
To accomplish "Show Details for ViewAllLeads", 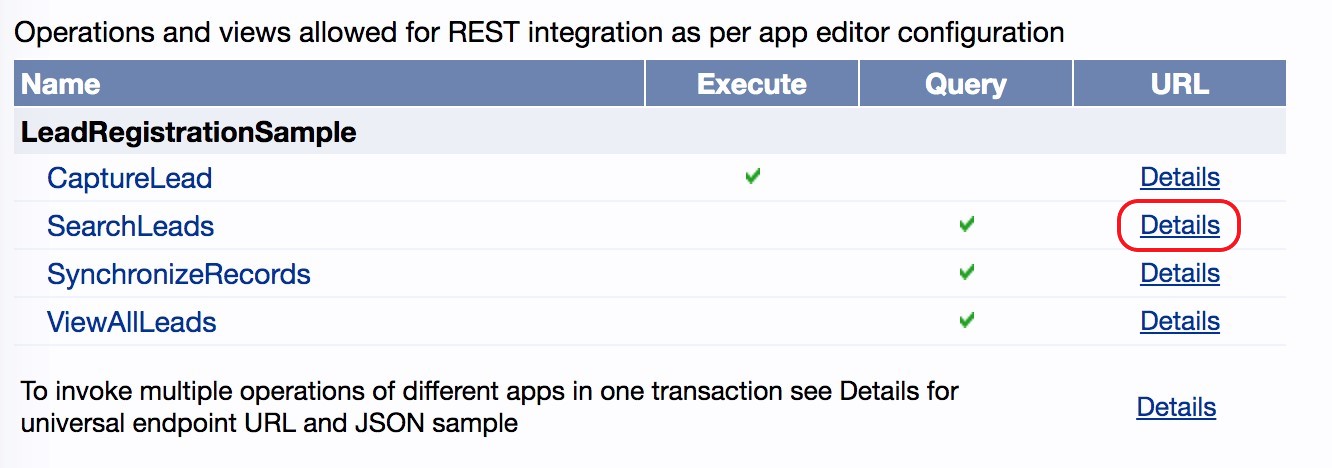I will click(1180, 321).
